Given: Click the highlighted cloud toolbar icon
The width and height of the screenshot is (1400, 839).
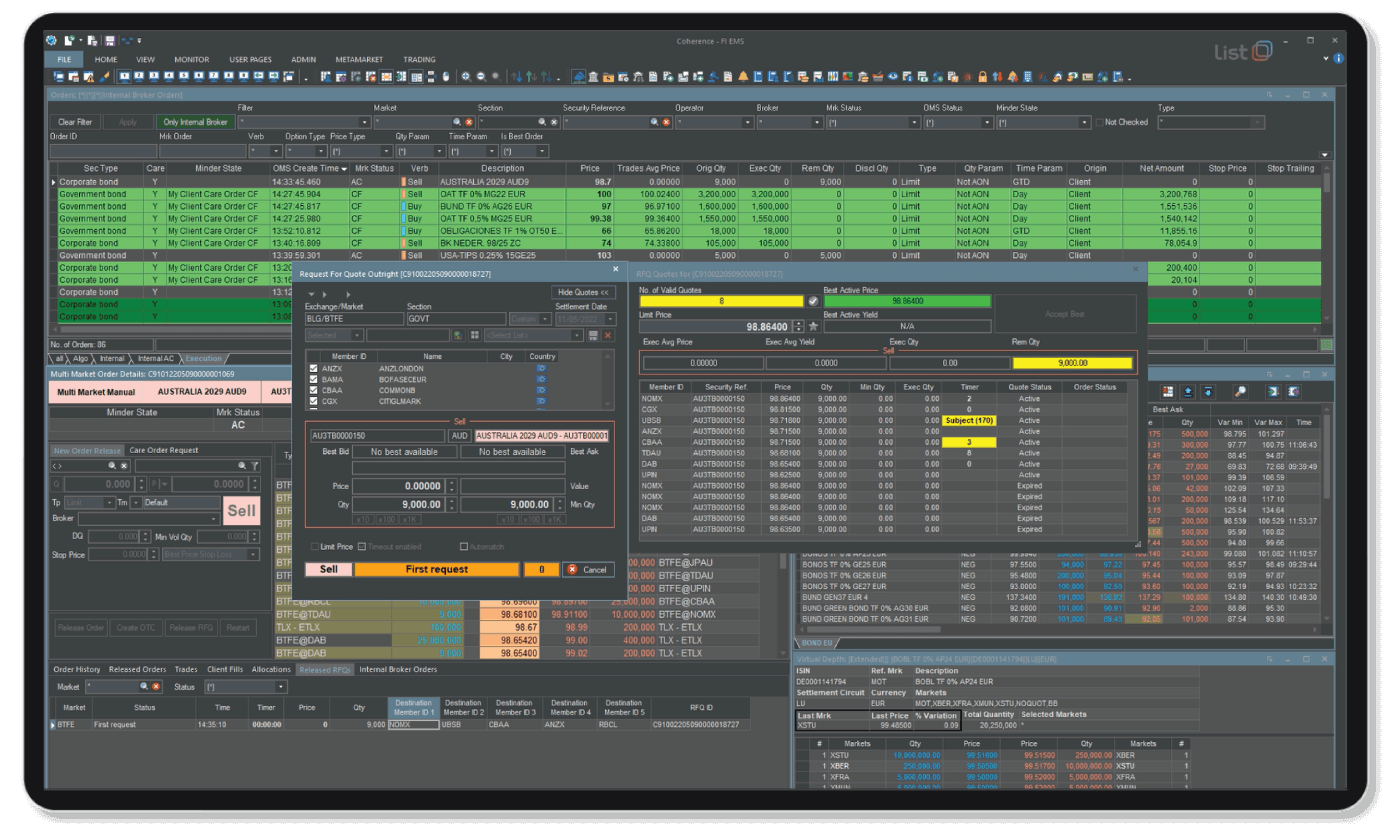Looking at the screenshot, I should click(578, 76).
